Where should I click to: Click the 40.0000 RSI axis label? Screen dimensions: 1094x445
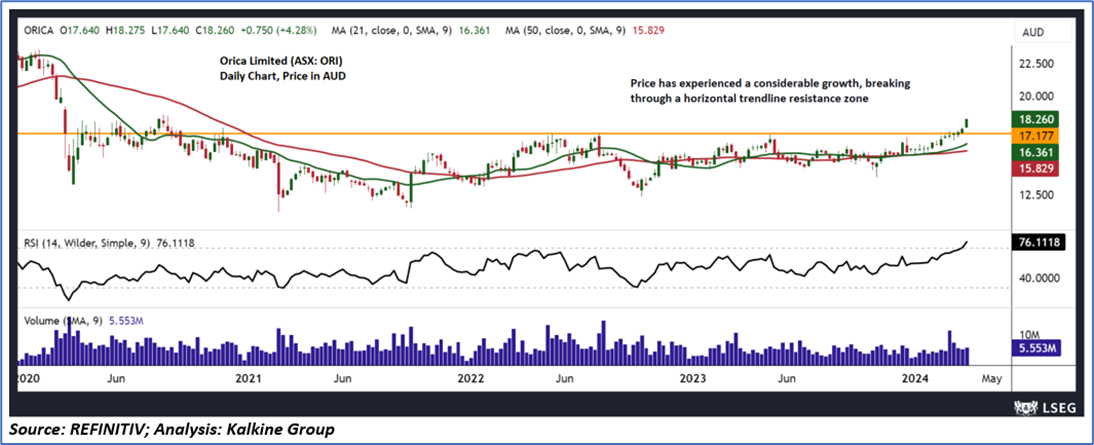[1039, 277]
